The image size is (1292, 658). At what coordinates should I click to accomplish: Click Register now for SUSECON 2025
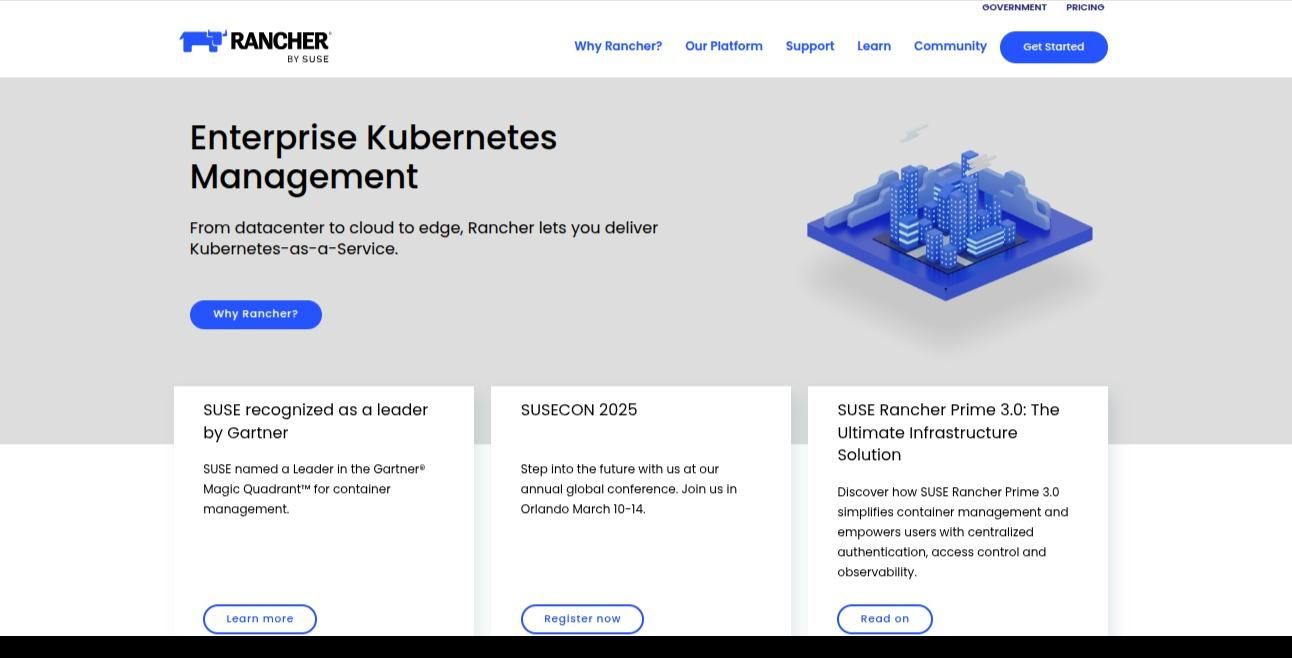point(582,619)
